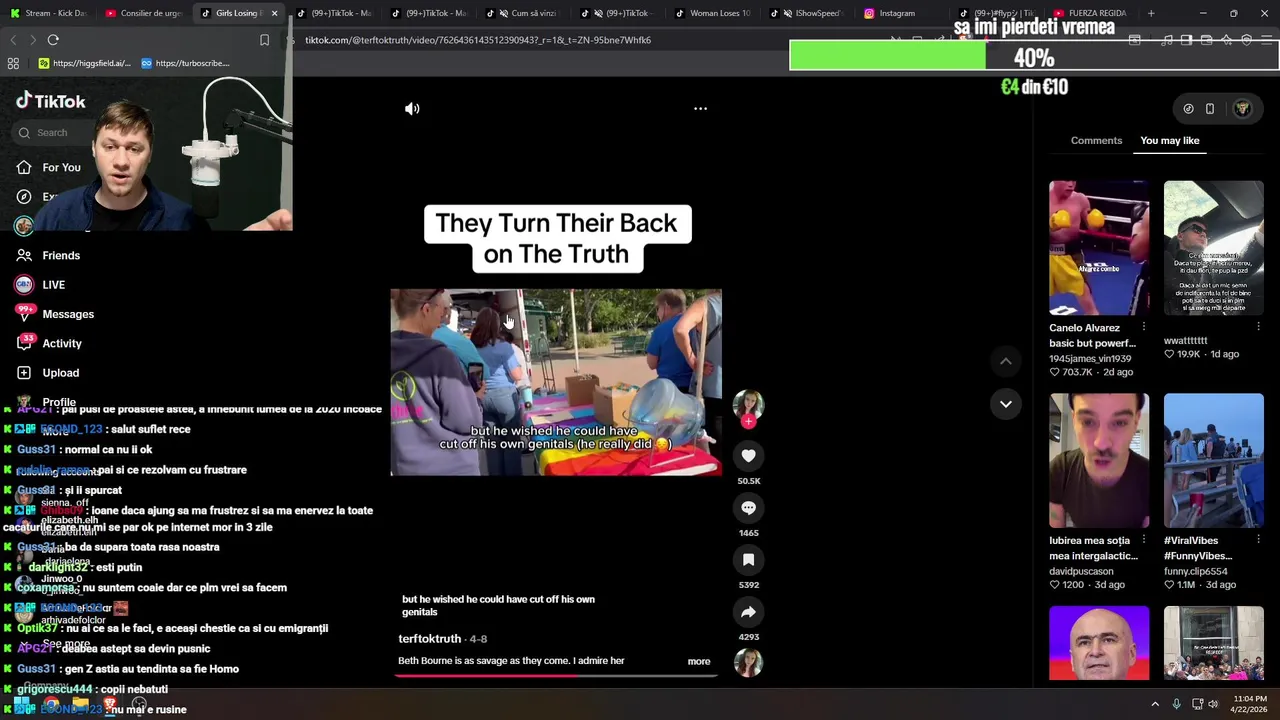
Task: Bookmark this page in the address bar
Action: pyautogui.click(x=264, y=40)
